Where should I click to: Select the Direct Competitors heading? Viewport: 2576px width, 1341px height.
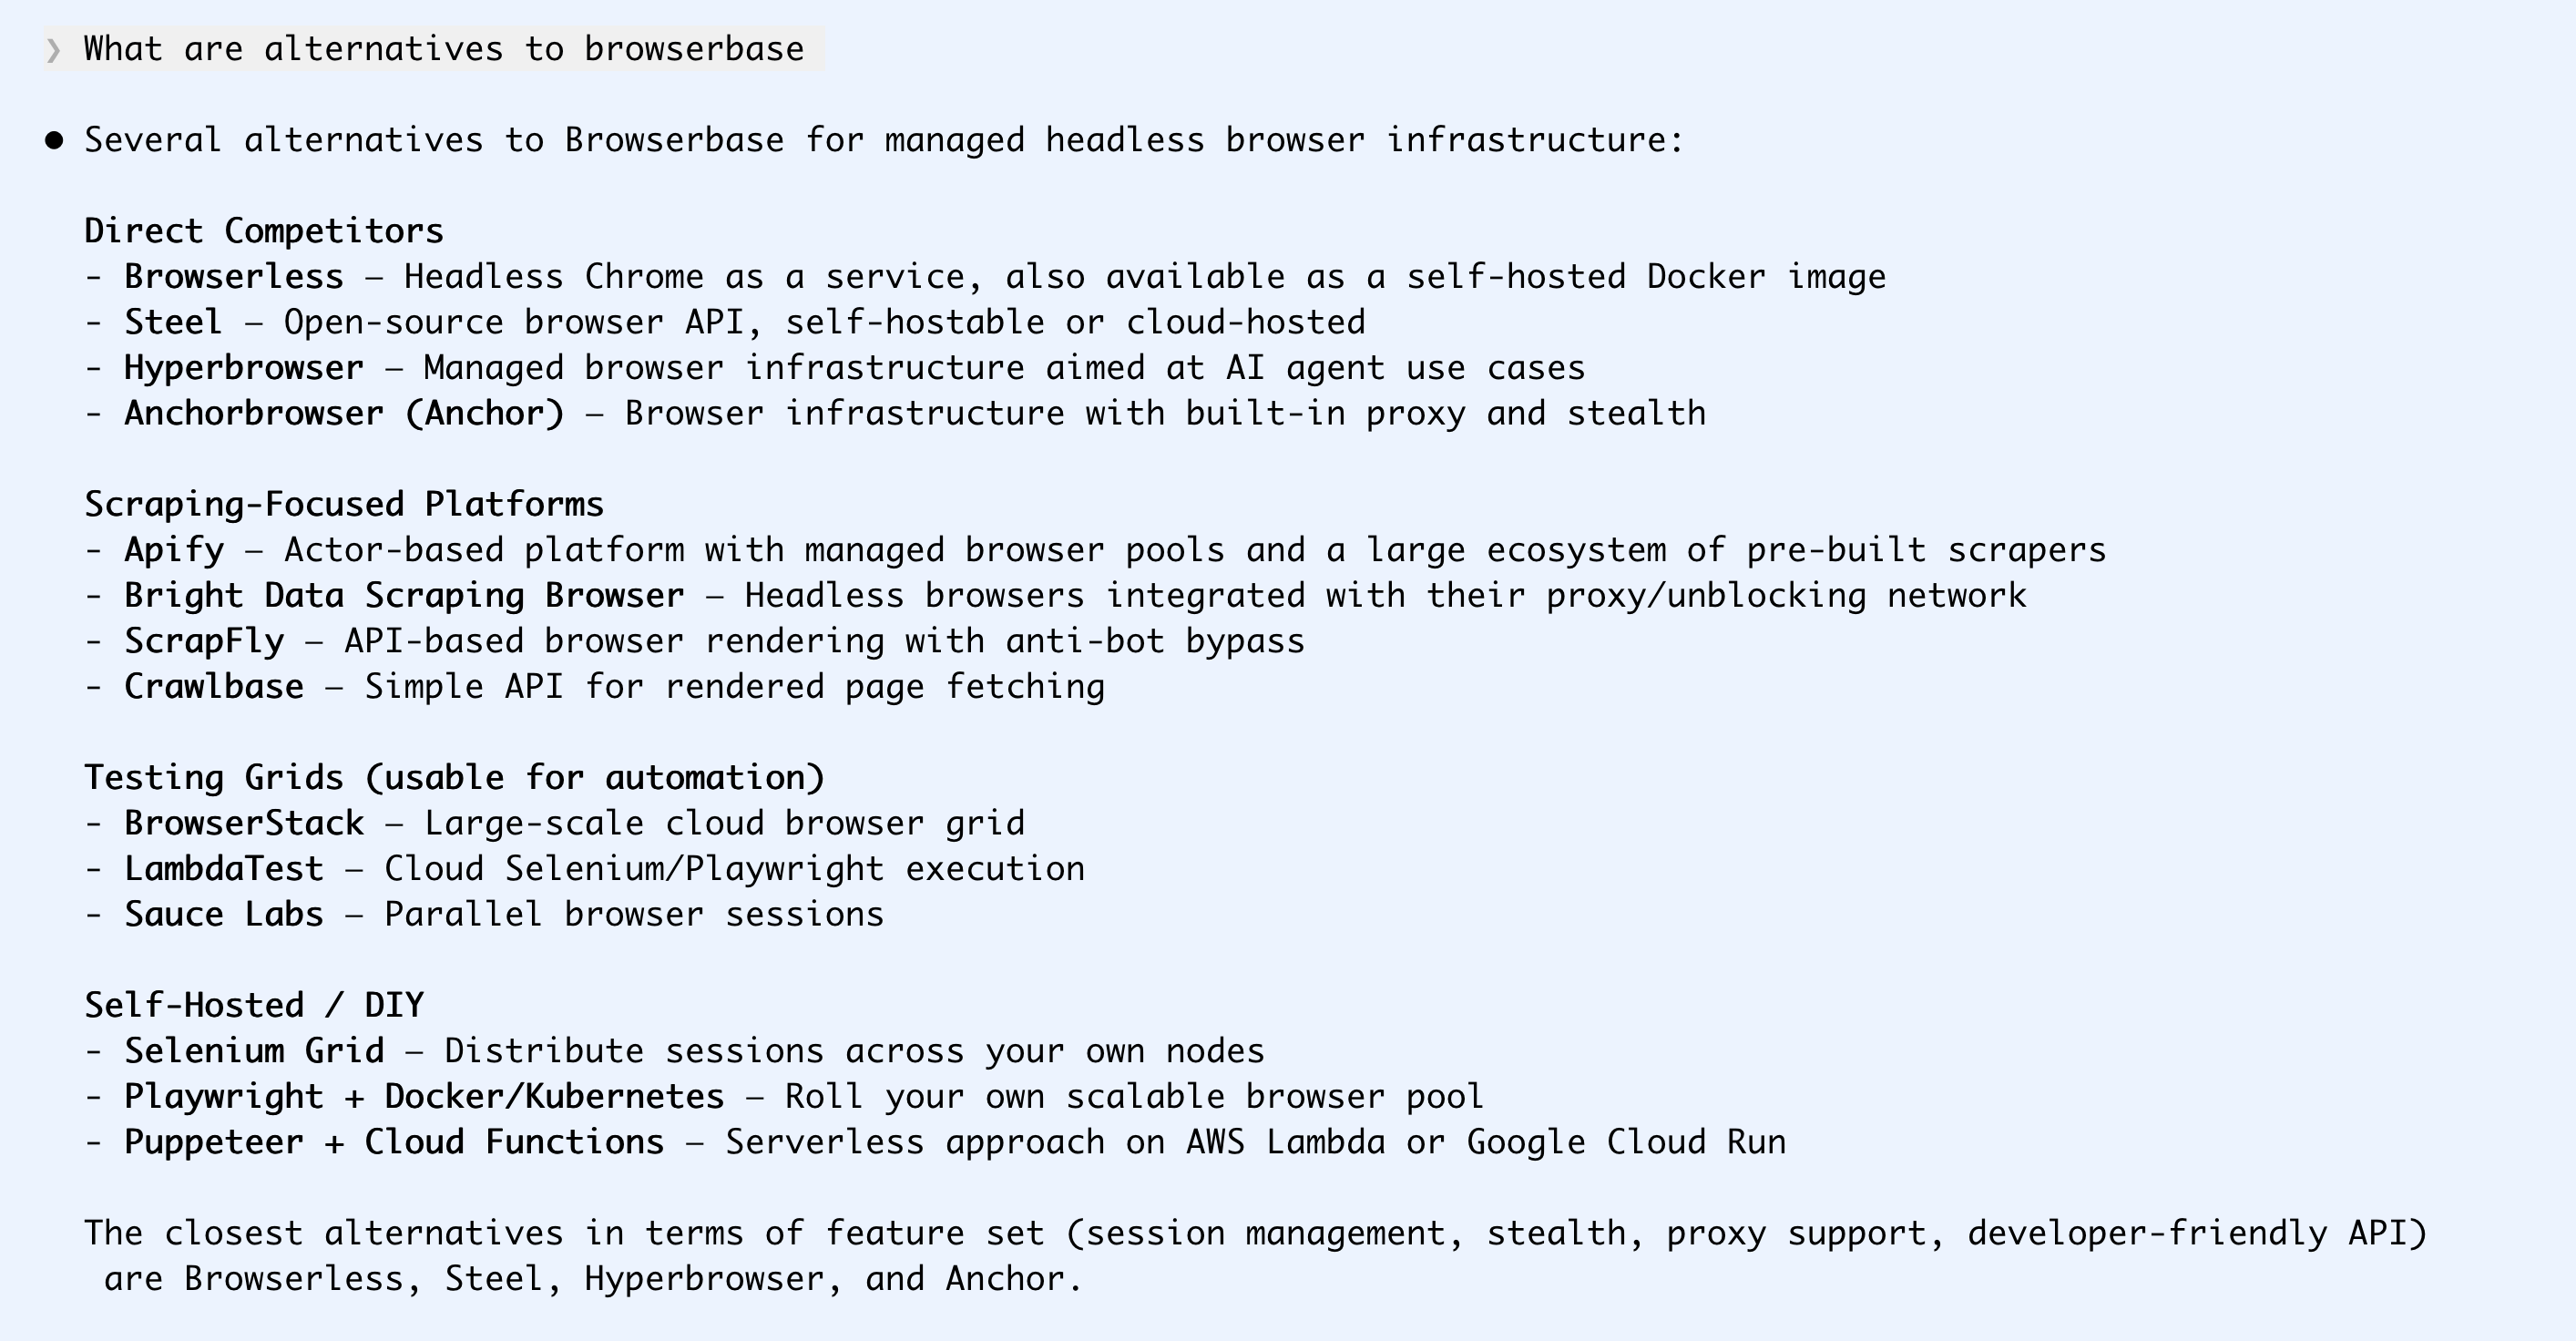(263, 231)
